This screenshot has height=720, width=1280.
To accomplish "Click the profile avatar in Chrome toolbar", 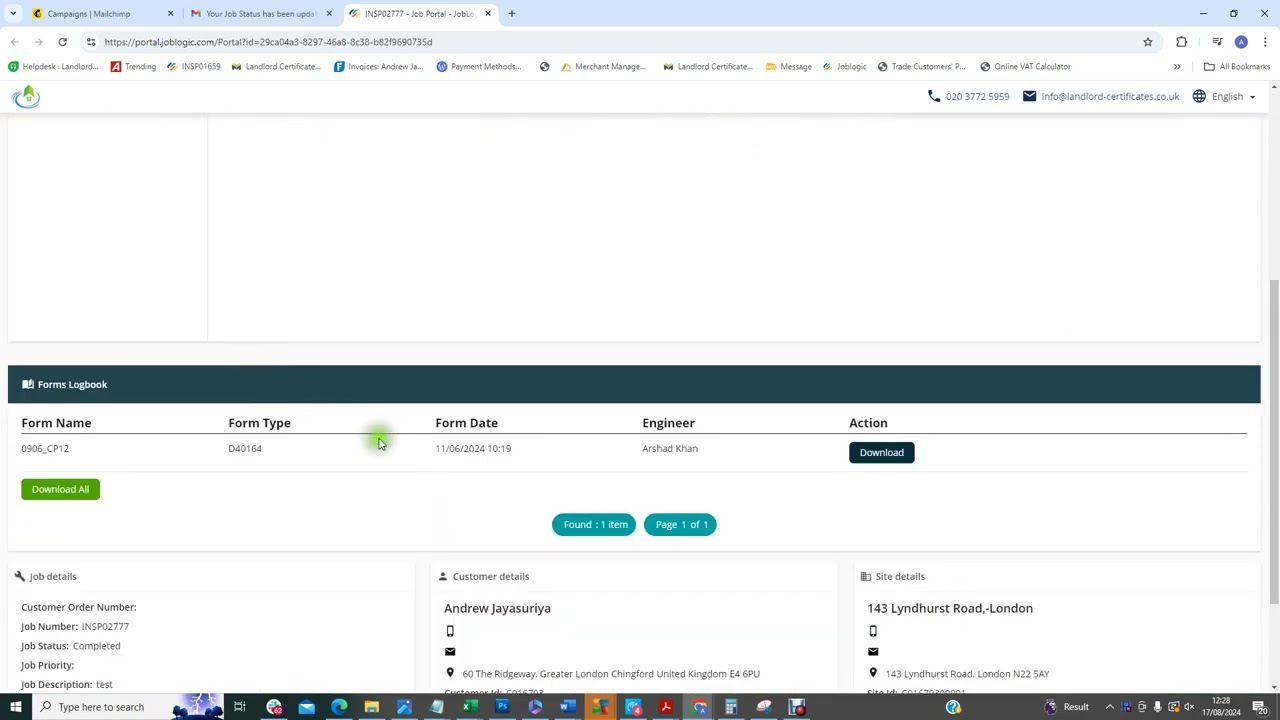I will point(1241,42).
